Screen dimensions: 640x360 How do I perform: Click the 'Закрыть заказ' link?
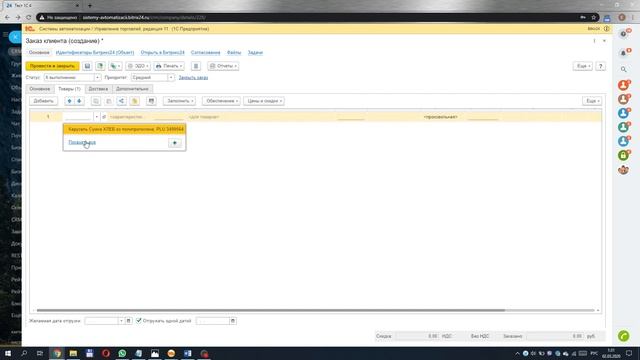[x=193, y=78]
